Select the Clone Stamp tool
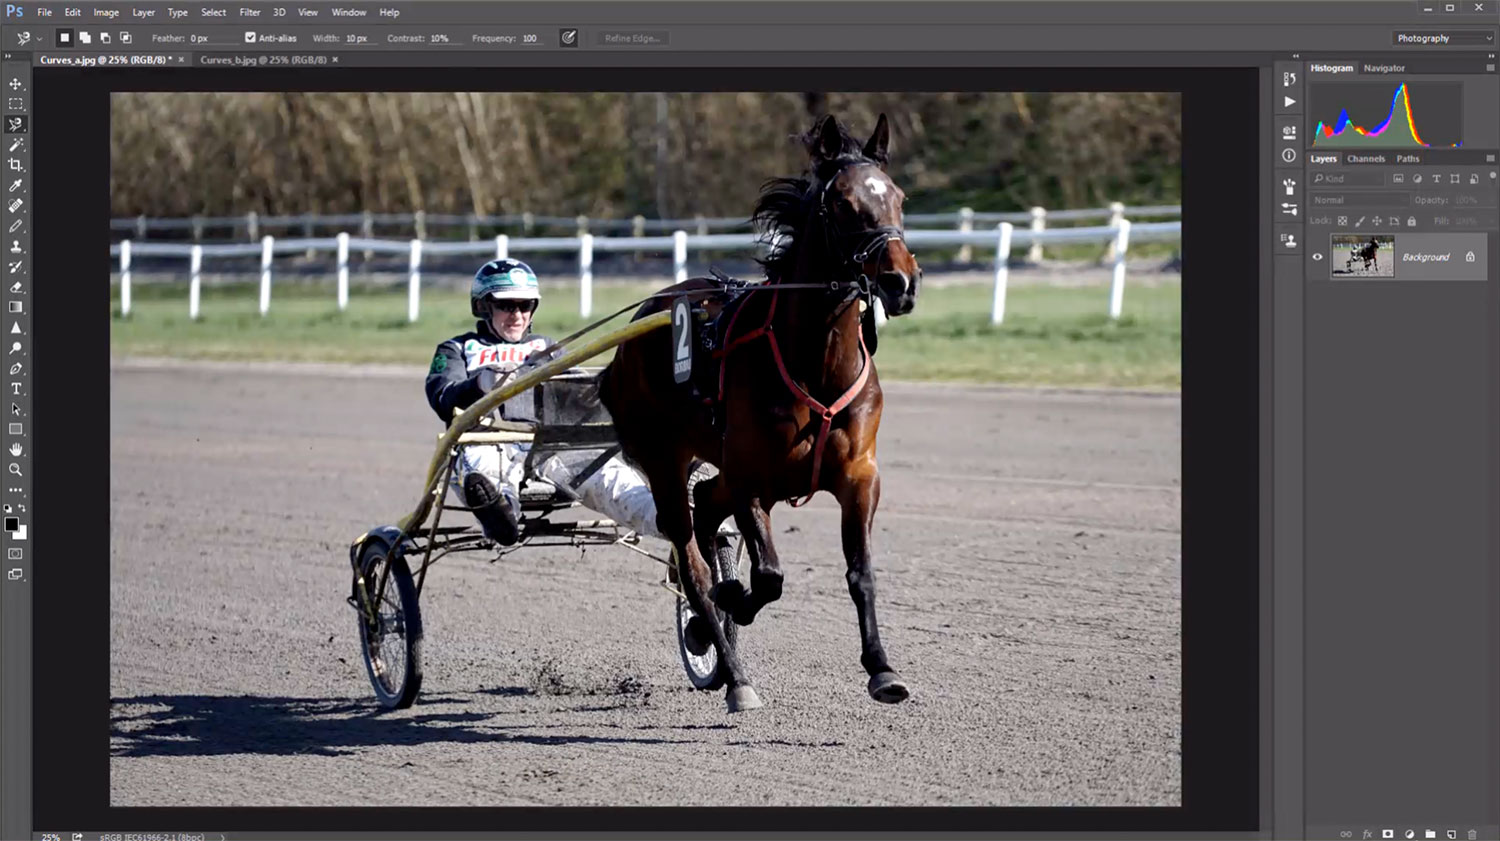The width and height of the screenshot is (1500, 841). [16, 247]
